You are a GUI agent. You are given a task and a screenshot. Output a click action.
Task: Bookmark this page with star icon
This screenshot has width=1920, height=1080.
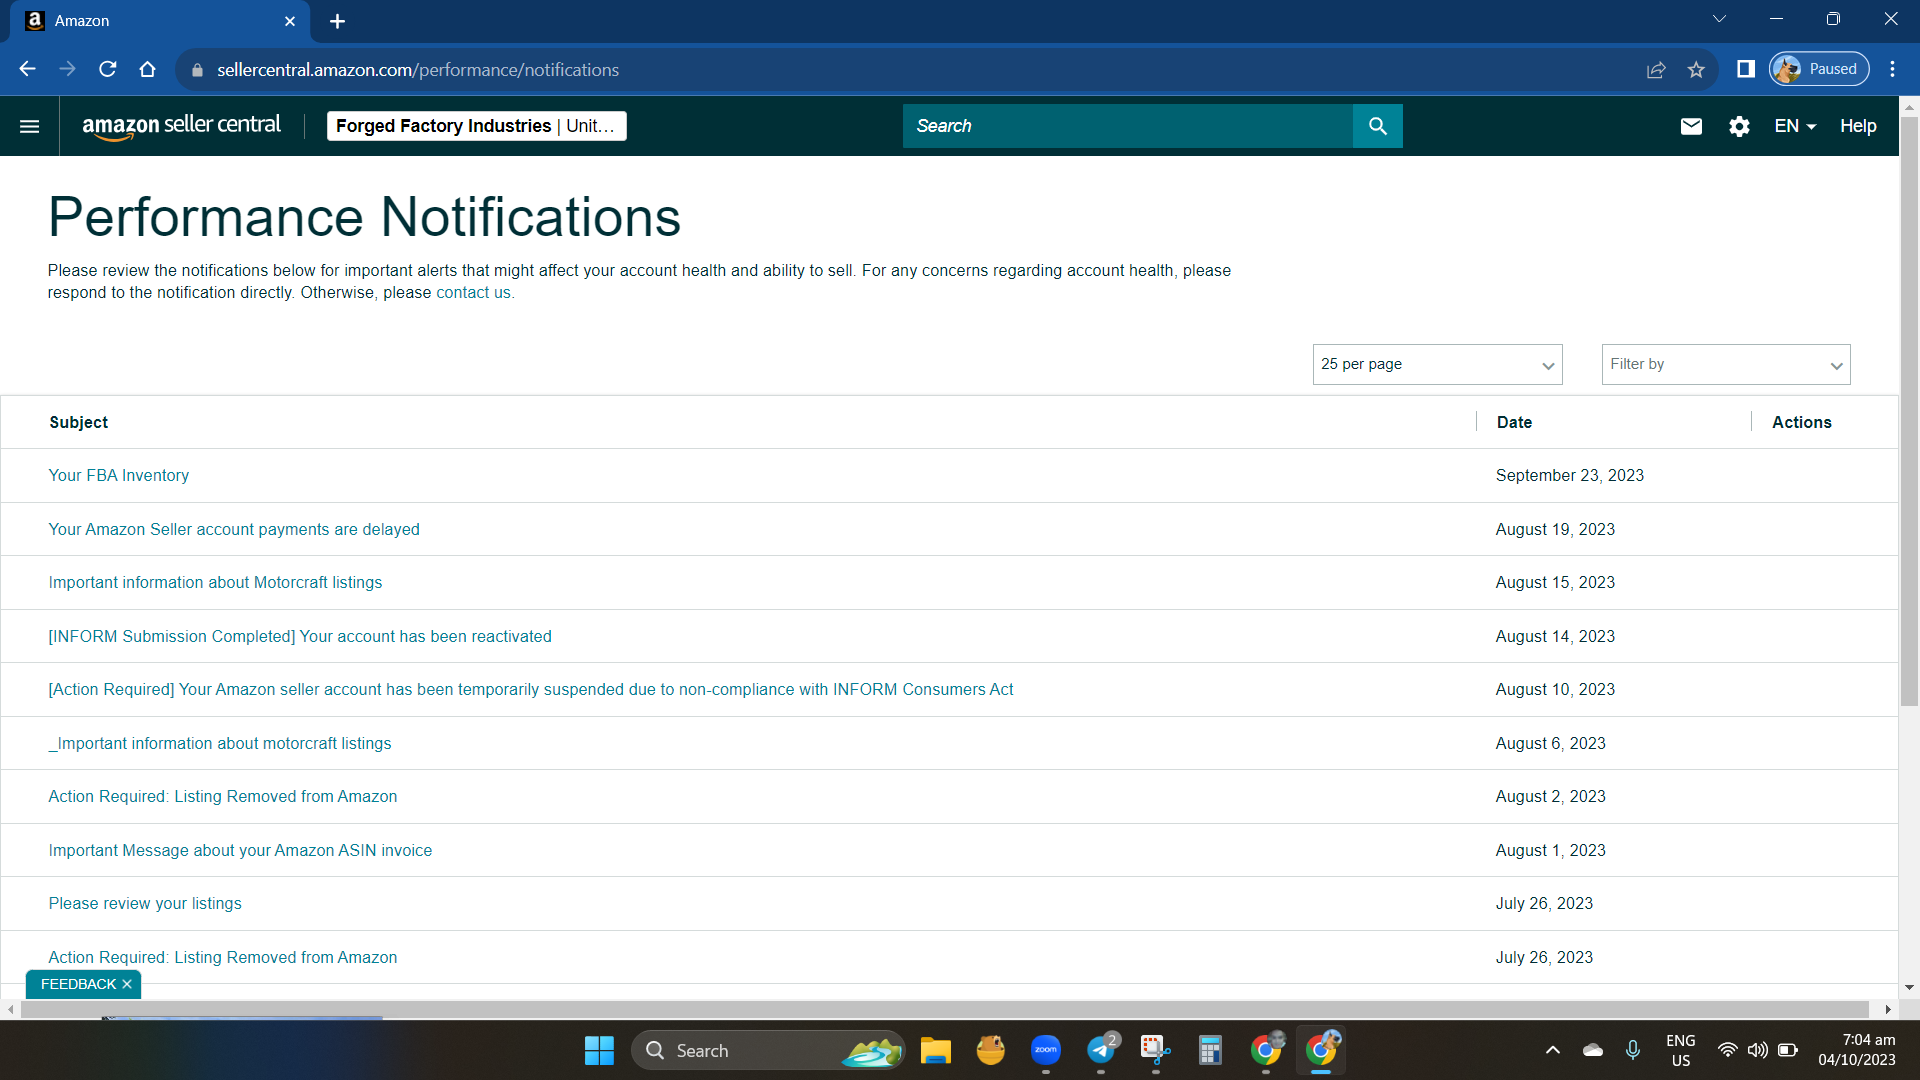coord(1696,69)
